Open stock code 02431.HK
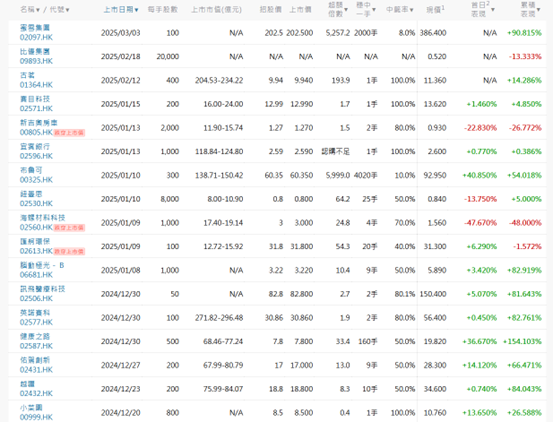The width and height of the screenshot is (553, 422). 36,370
